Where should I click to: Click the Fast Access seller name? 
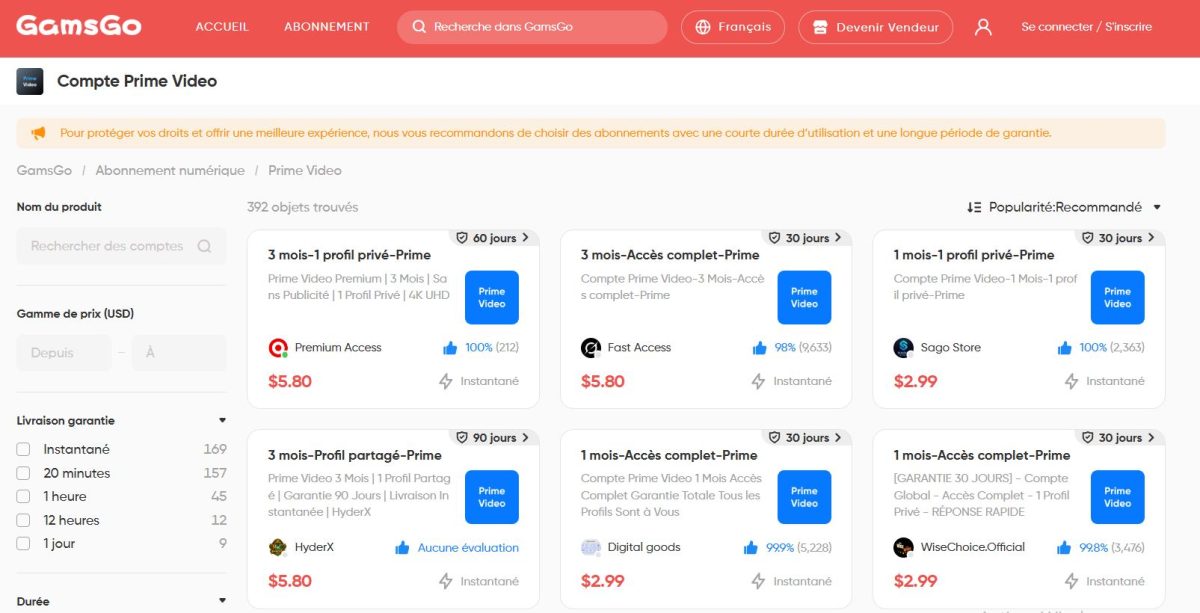pos(639,348)
